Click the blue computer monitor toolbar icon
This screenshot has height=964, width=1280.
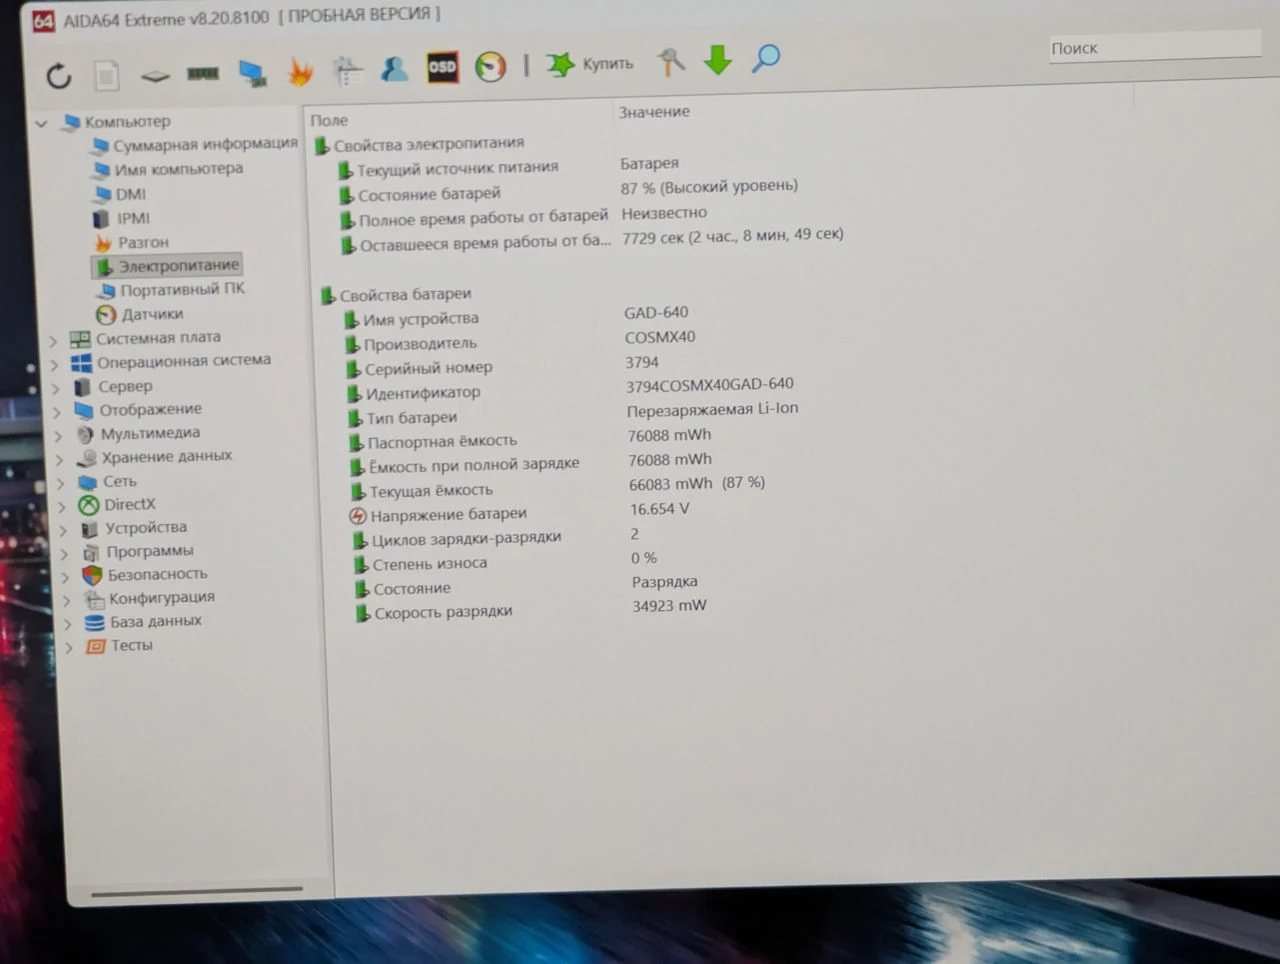coord(252,72)
